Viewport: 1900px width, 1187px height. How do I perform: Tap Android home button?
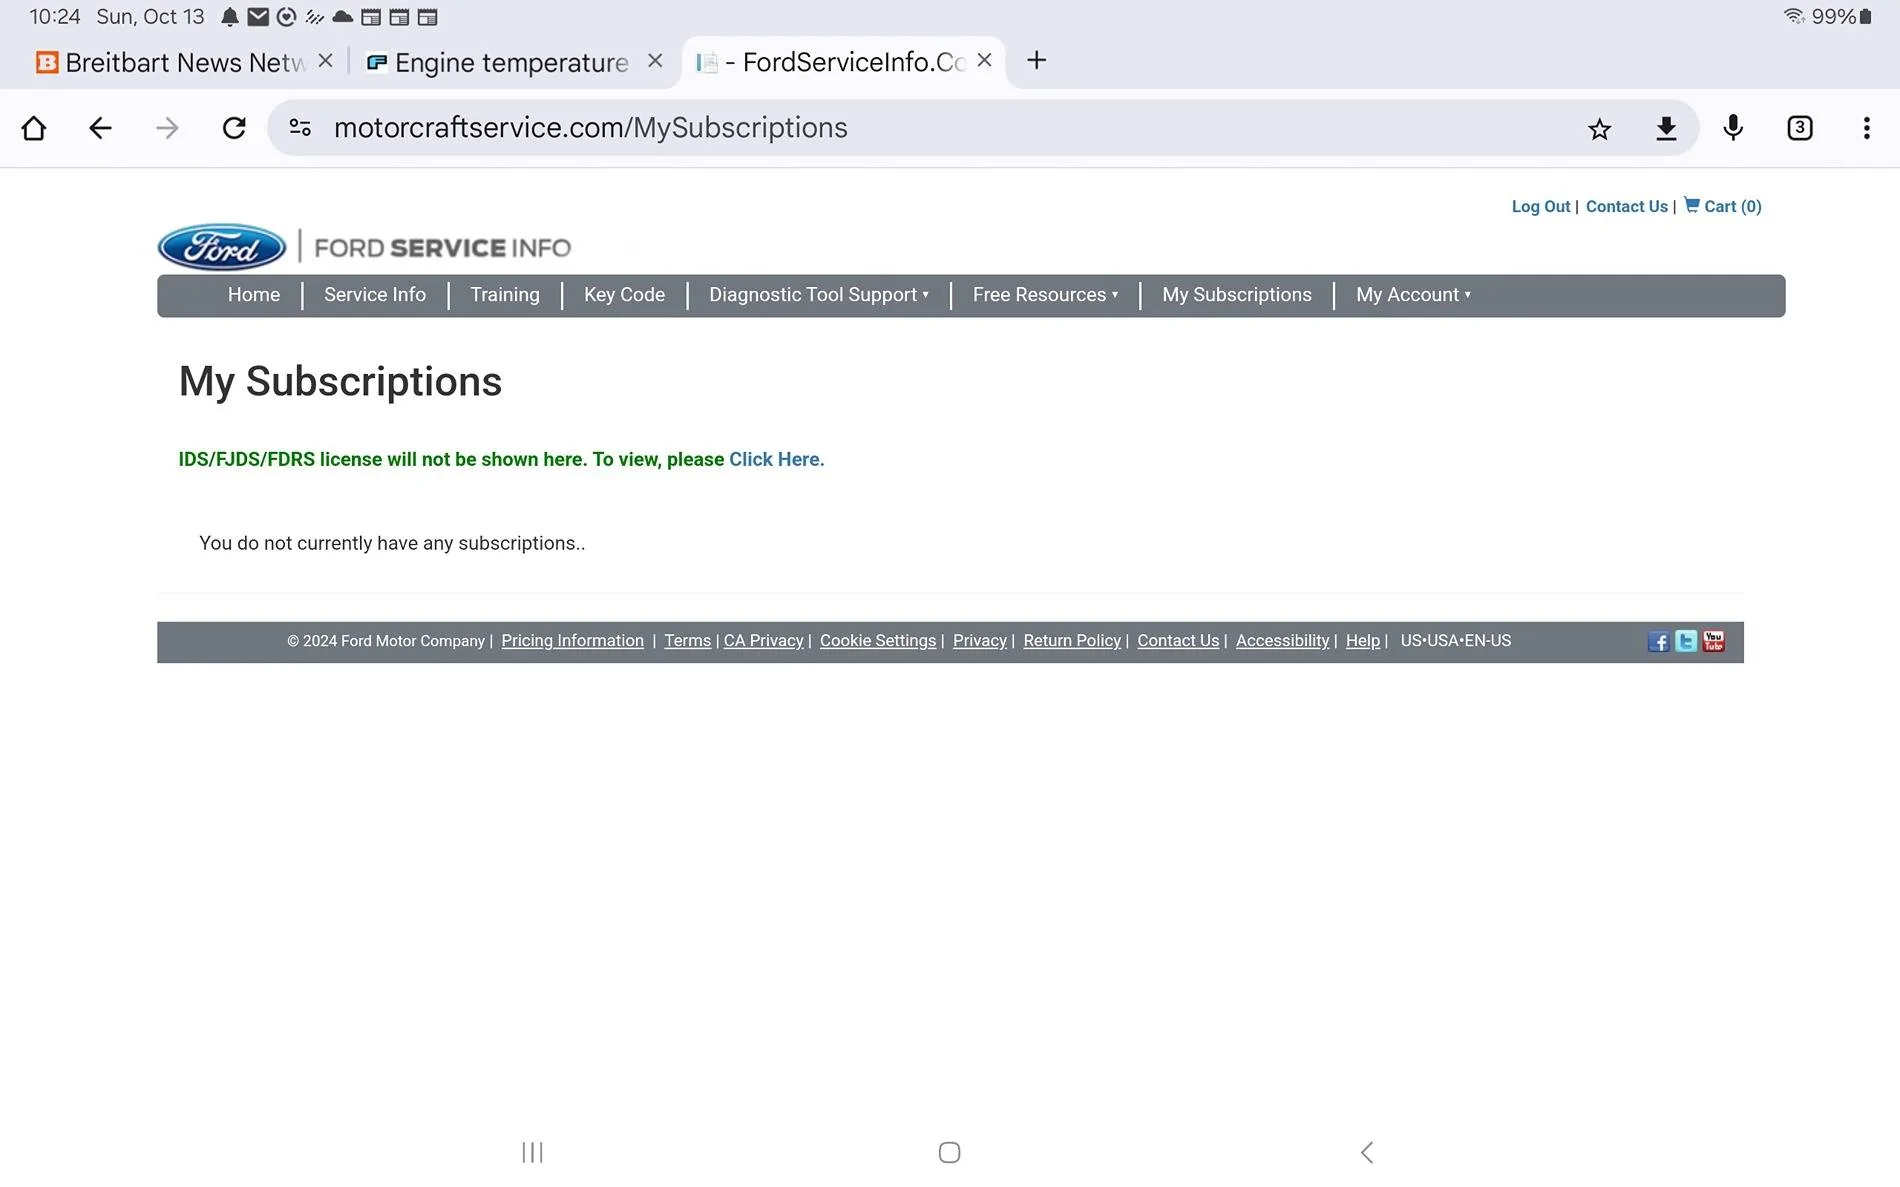[950, 1153]
